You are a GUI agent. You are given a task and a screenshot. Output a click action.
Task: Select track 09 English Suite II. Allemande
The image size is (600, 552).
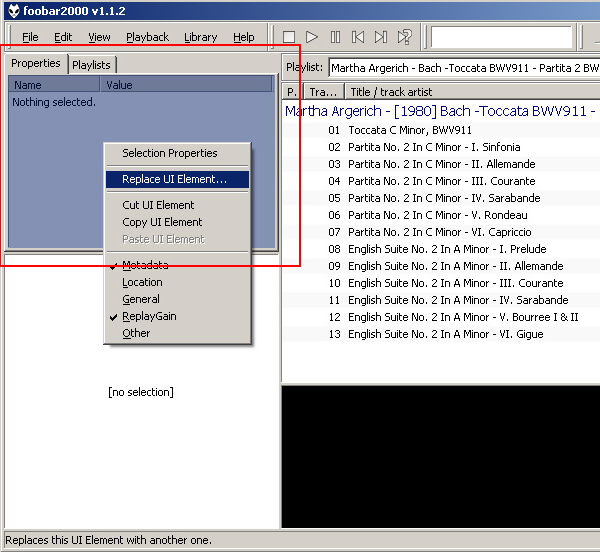[441, 266]
